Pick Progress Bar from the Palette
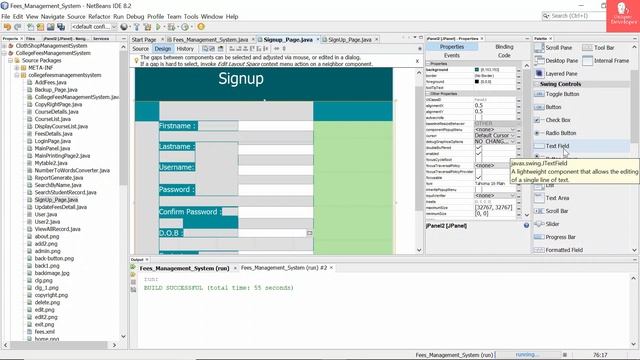The height and width of the screenshot is (360, 640). [555, 237]
